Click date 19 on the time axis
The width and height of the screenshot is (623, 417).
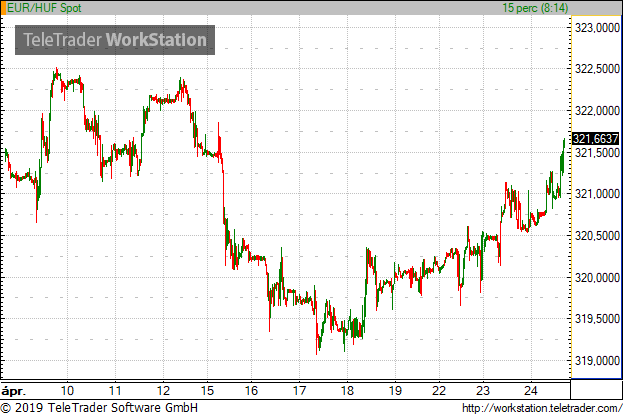395,391
